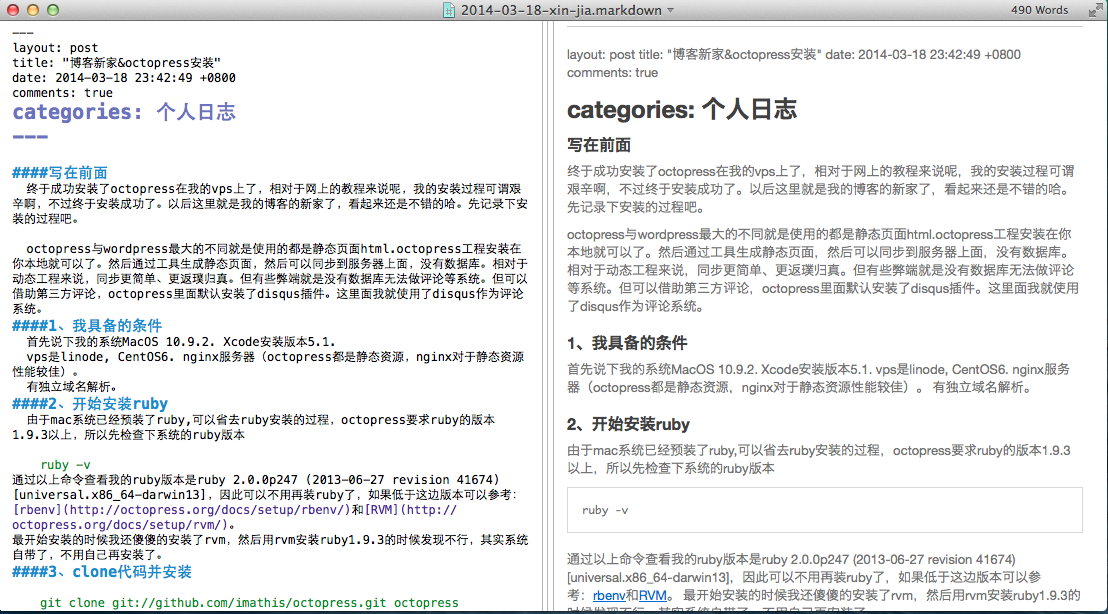The width and height of the screenshot is (1108, 614).
Task: Click the '####2、开始安装ruby' heading in the editor
Action: tap(90, 404)
